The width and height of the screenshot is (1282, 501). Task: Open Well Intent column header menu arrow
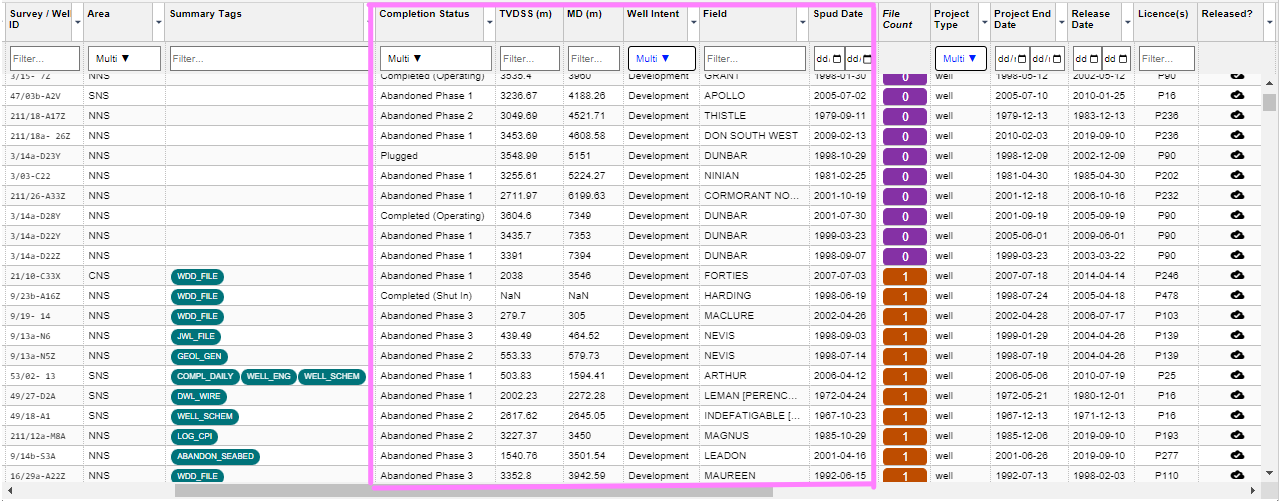[692, 21]
